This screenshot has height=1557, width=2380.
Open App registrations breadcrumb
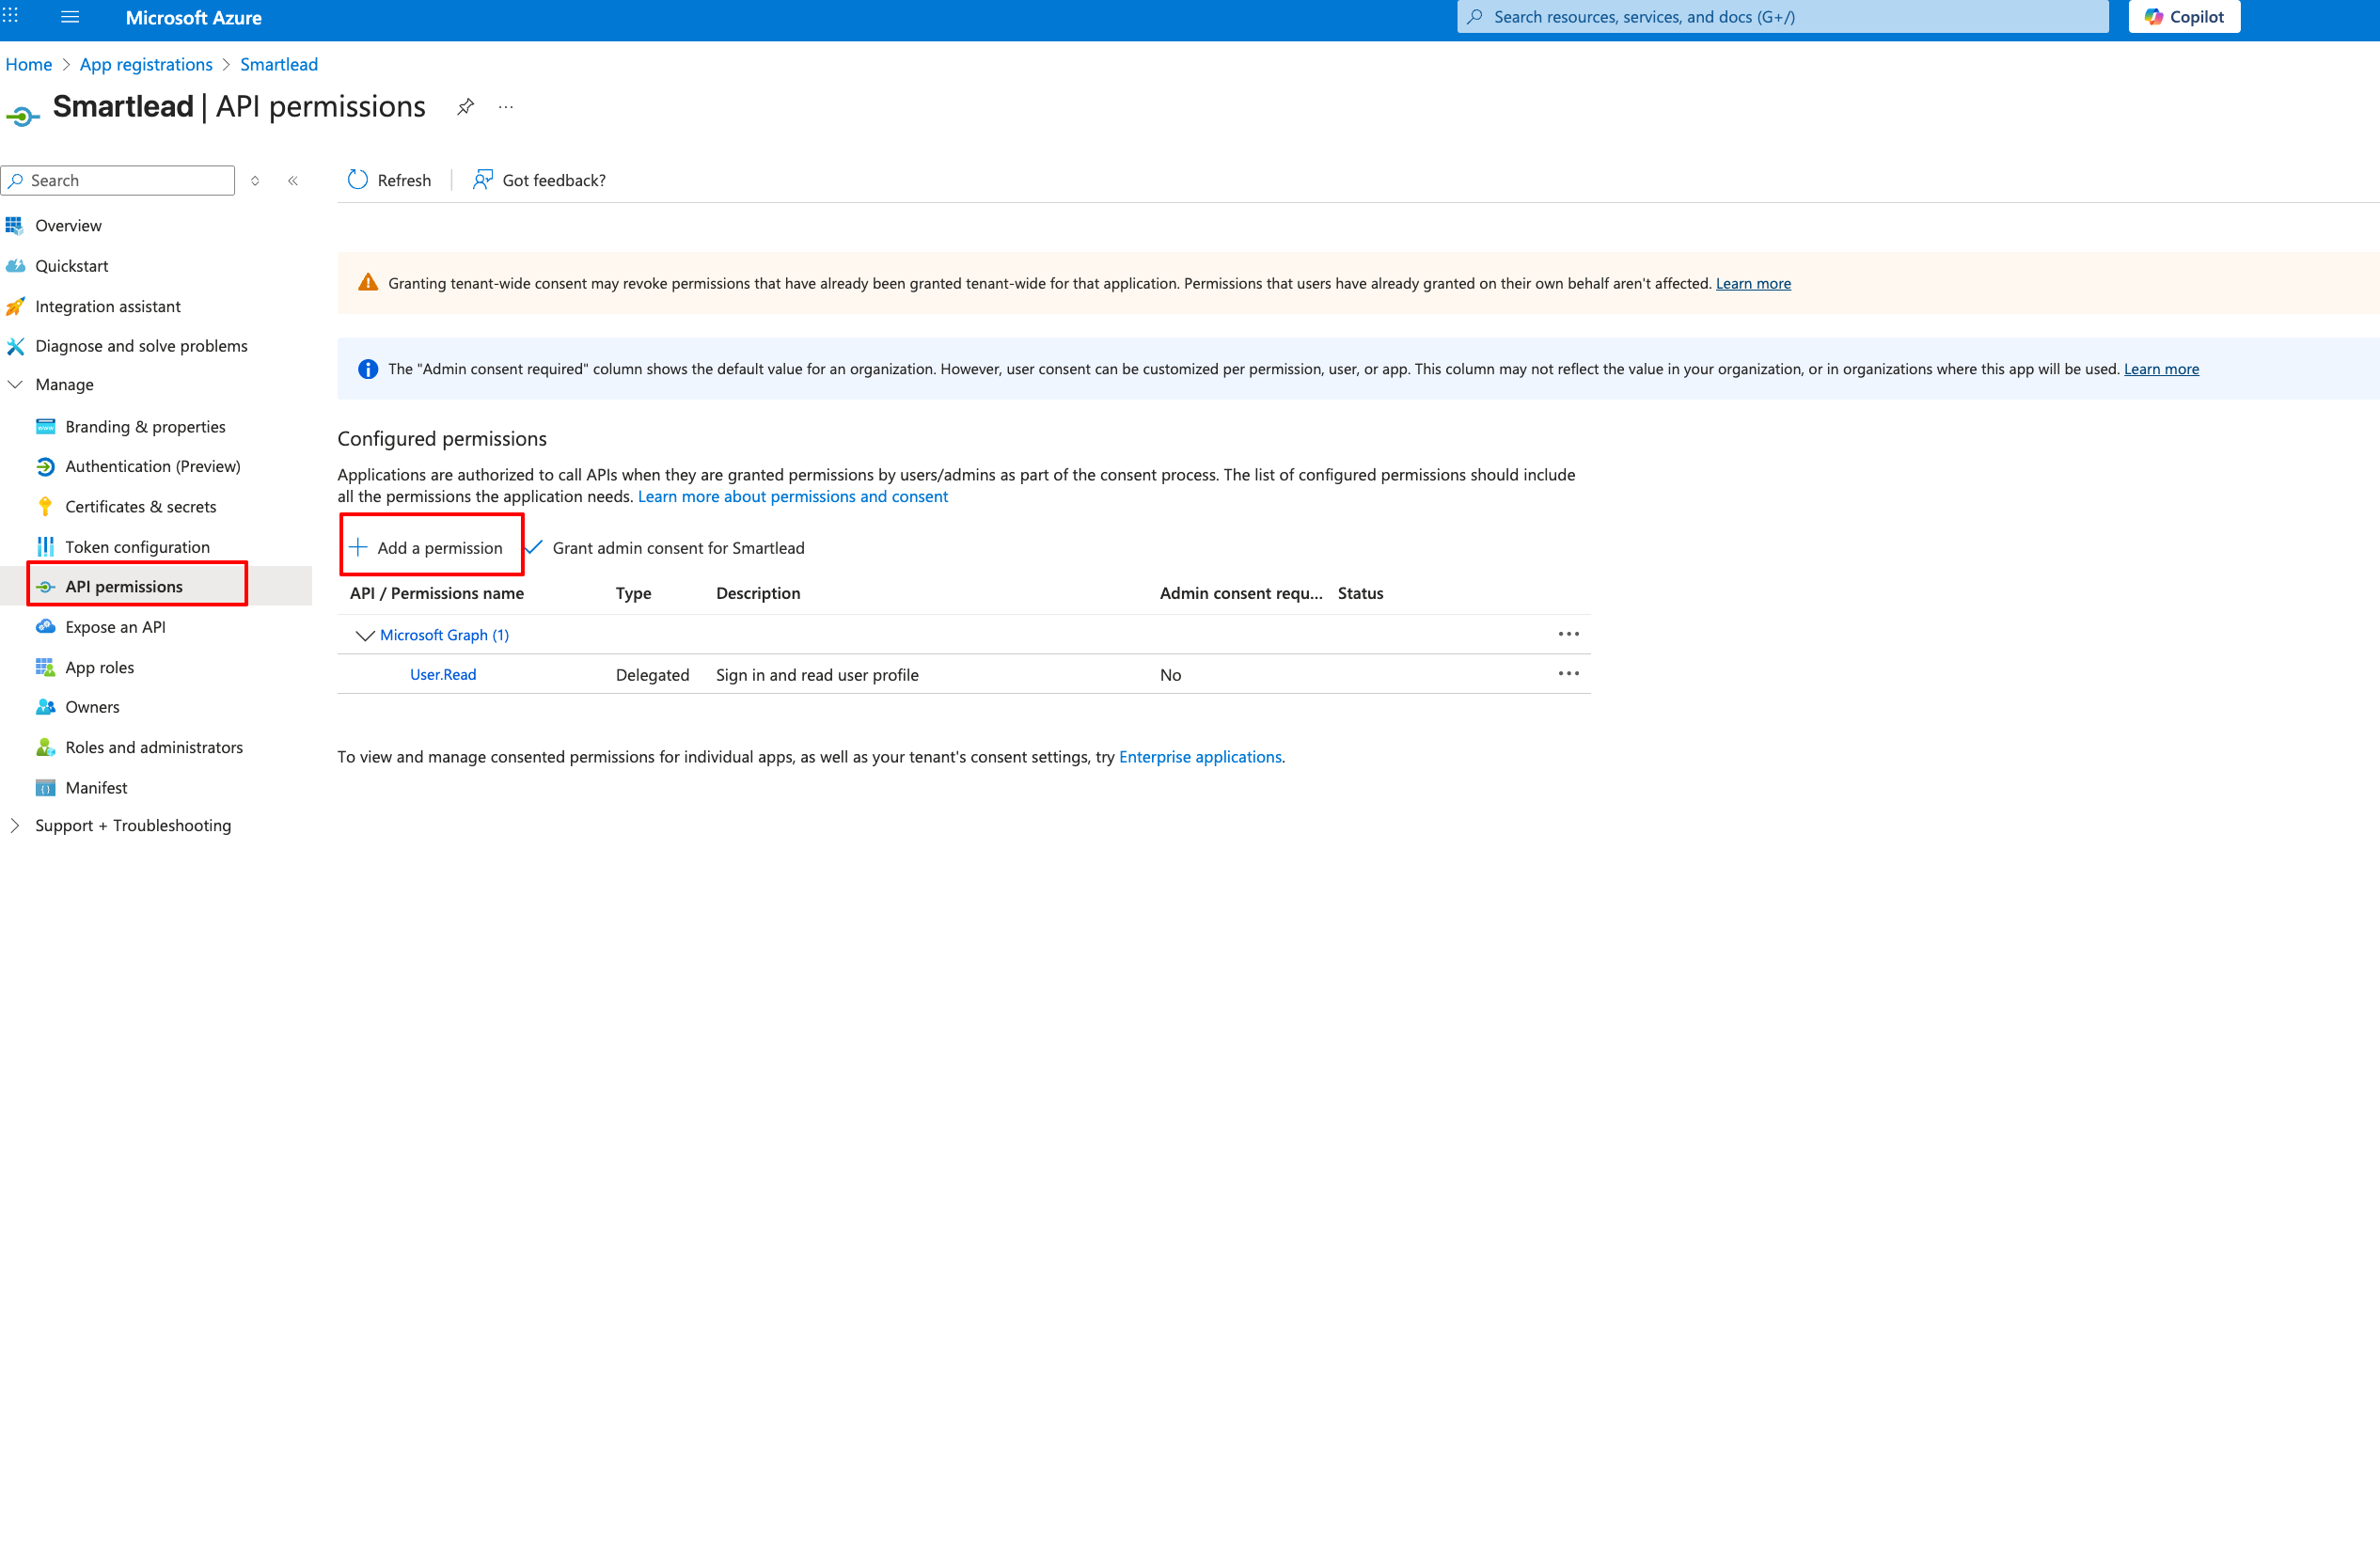coord(146,64)
